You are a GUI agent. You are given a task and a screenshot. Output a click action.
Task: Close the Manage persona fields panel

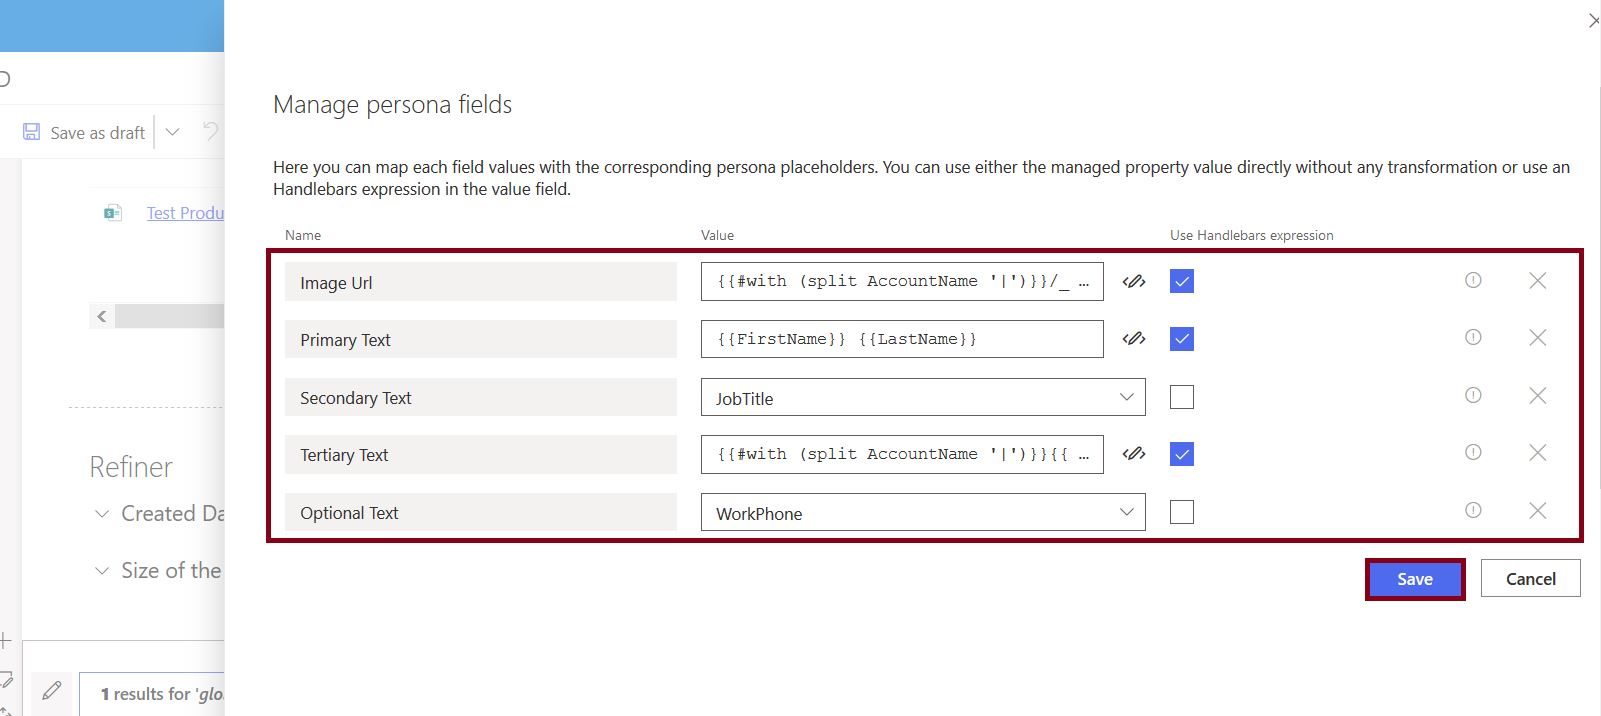click(1594, 20)
